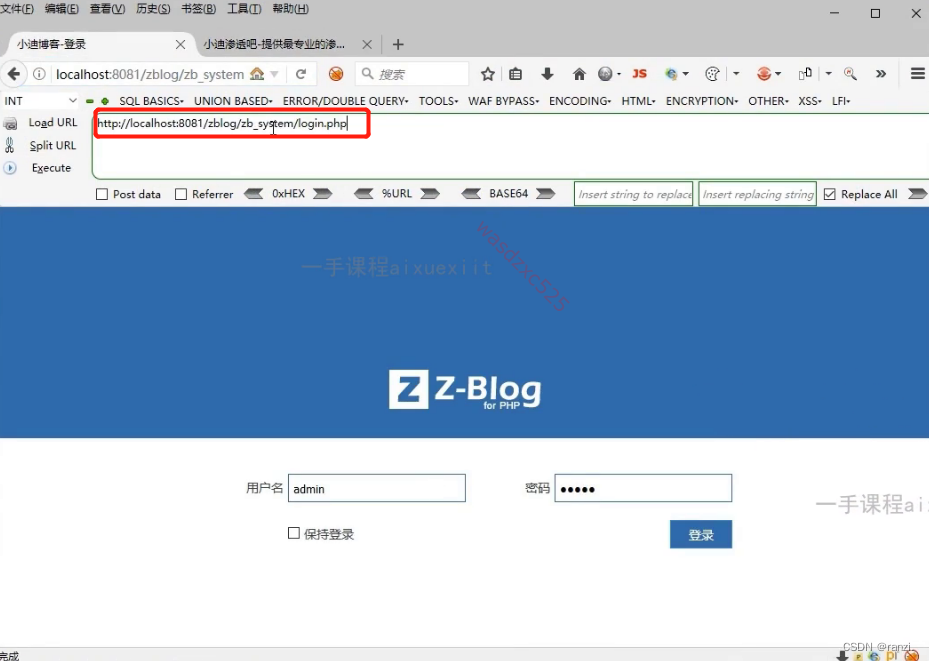The width and height of the screenshot is (929, 661).
Task: Open 历史(S) menu
Action: pyautogui.click(x=153, y=9)
